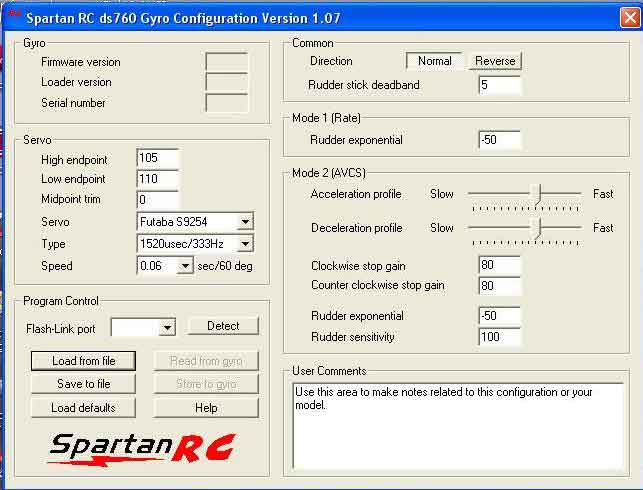643x490 pixels.
Task: Click the SpartanRC logo
Action: tap(142, 449)
